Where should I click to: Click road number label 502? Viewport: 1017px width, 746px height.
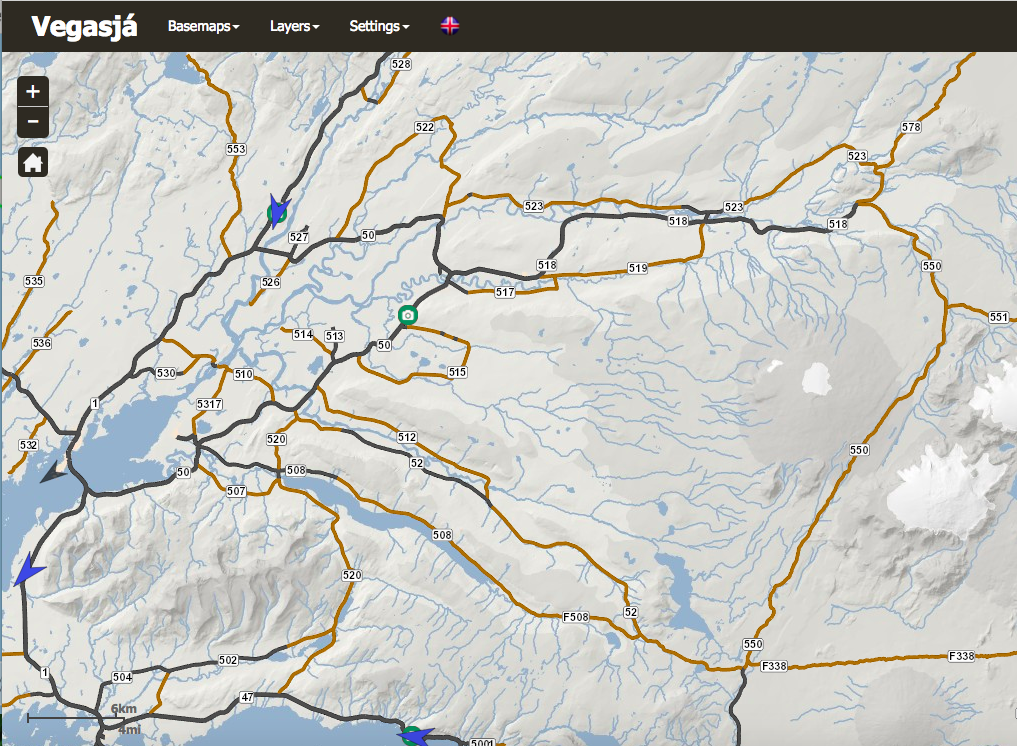228,660
